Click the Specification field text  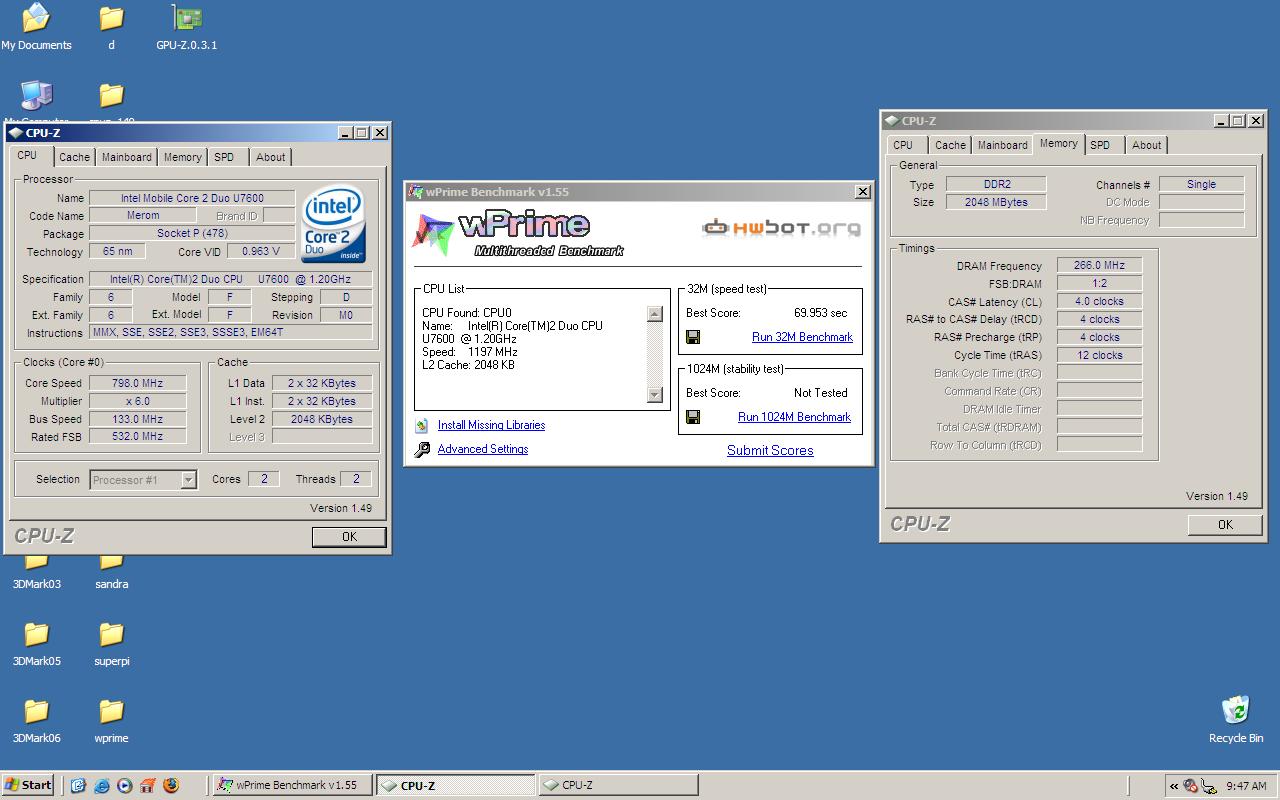tap(230, 279)
